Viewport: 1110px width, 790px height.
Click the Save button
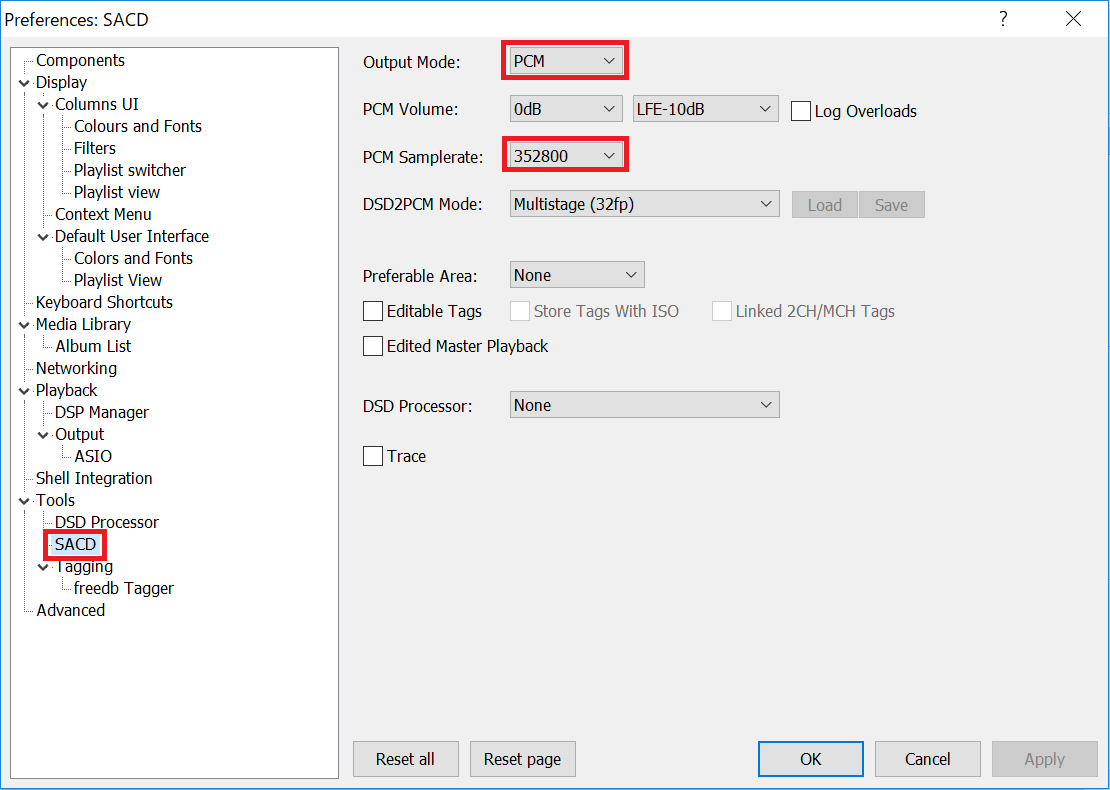(x=891, y=205)
